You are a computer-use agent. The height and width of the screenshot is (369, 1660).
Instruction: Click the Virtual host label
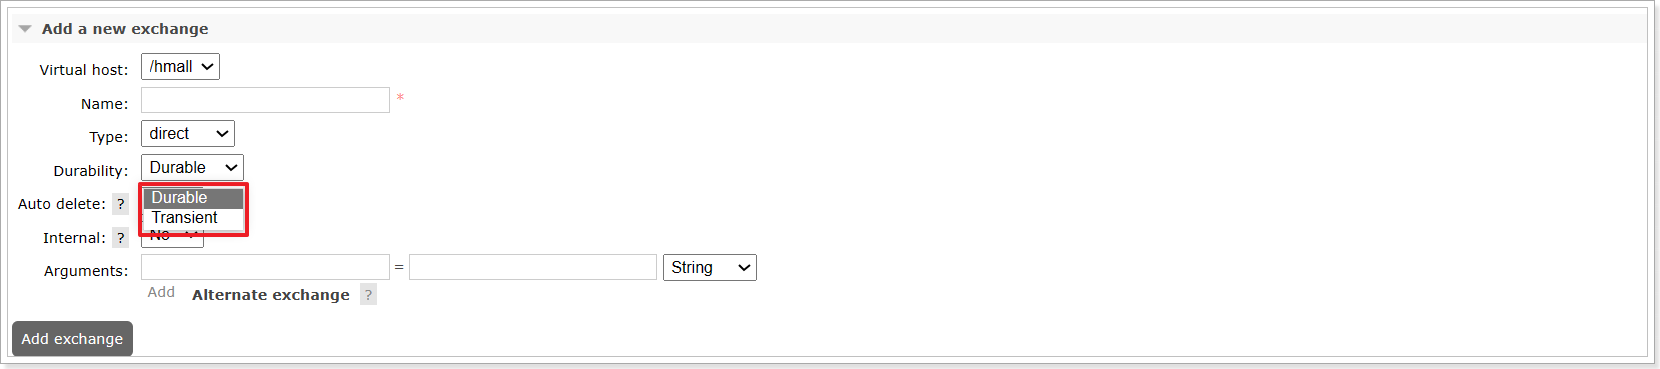point(84,70)
